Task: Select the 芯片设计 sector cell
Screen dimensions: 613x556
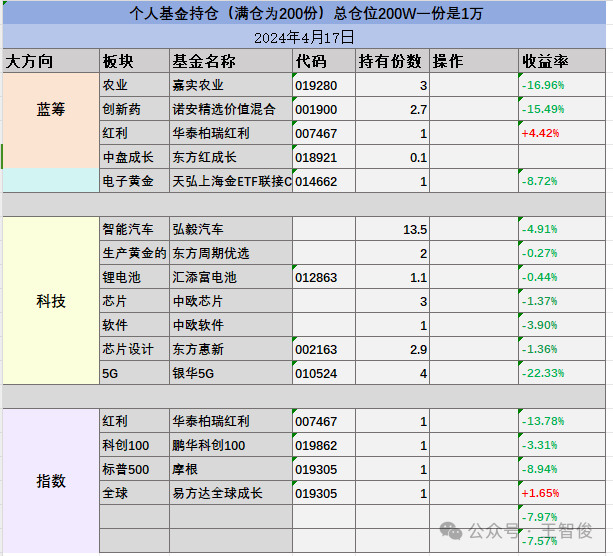Action: (x=134, y=349)
